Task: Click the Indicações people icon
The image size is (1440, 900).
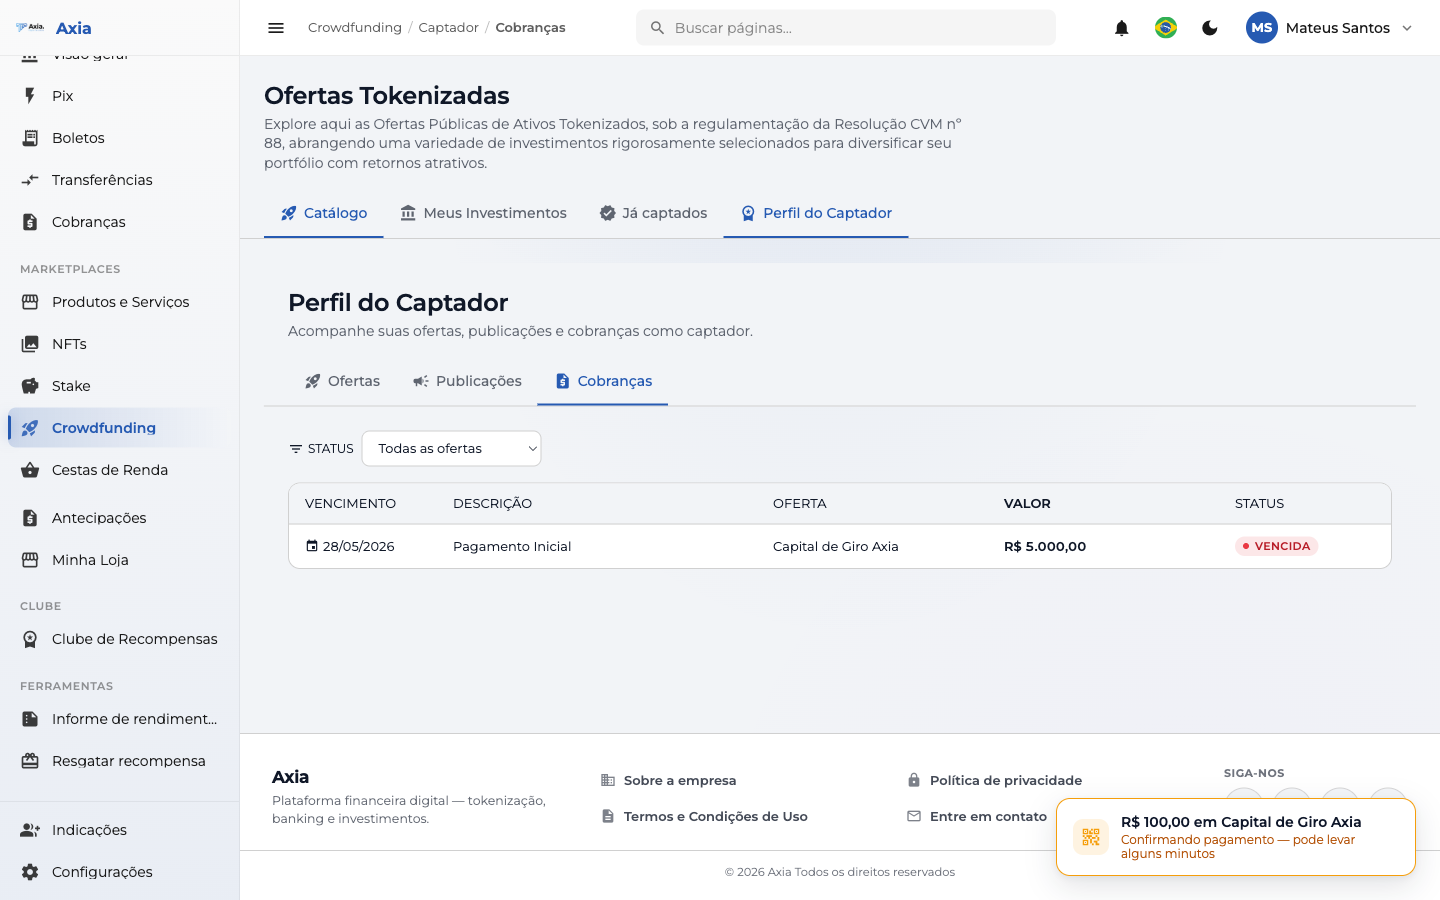Action: click(x=30, y=830)
